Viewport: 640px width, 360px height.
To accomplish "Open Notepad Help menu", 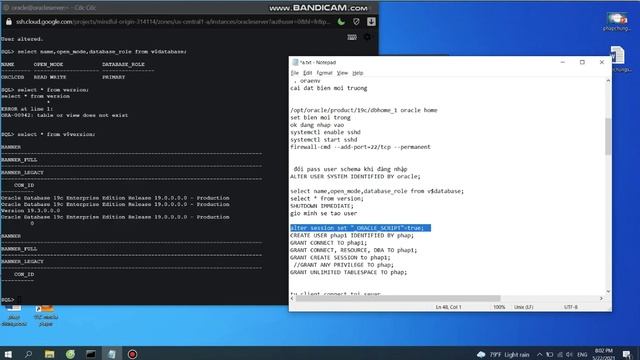I will (358, 73).
